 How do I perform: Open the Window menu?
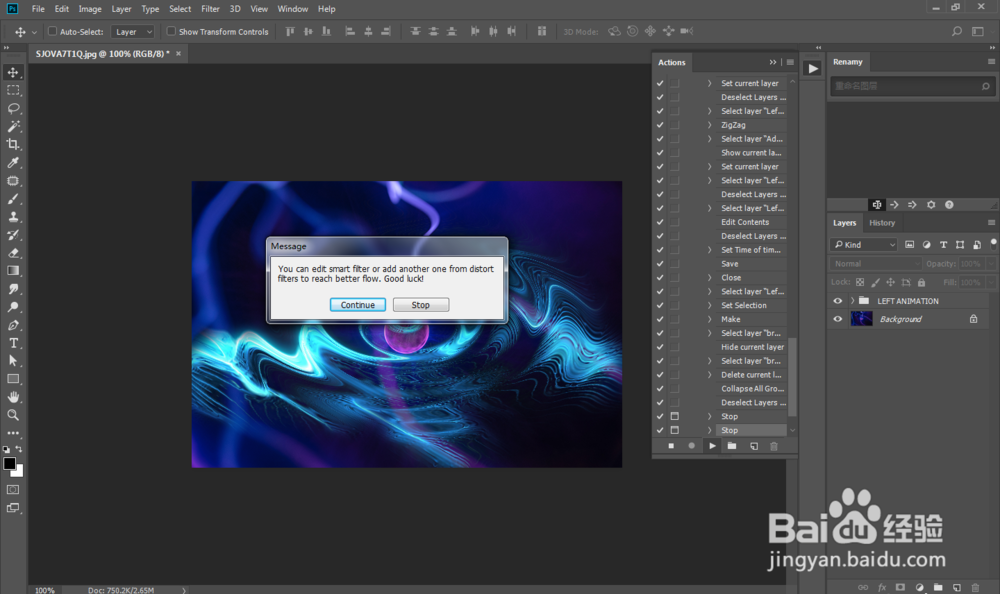293,9
